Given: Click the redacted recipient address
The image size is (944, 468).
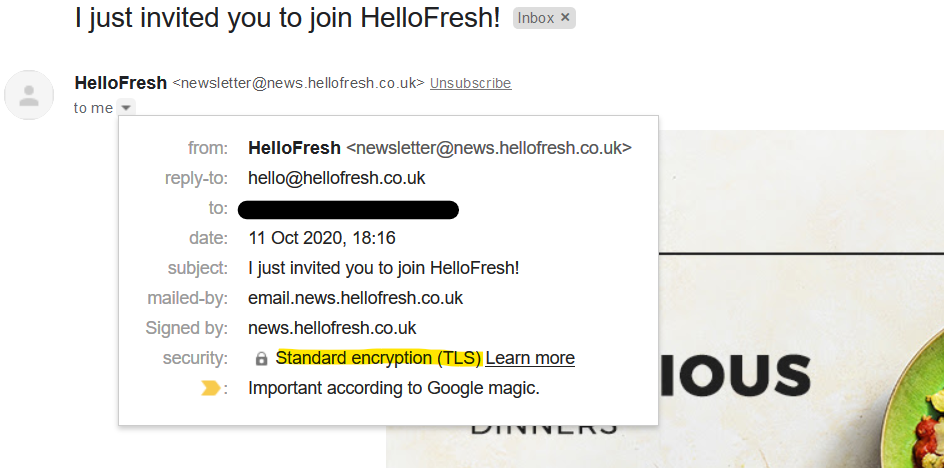Looking at the screenshot, I should pyautogui.click(x=348, y=209).
